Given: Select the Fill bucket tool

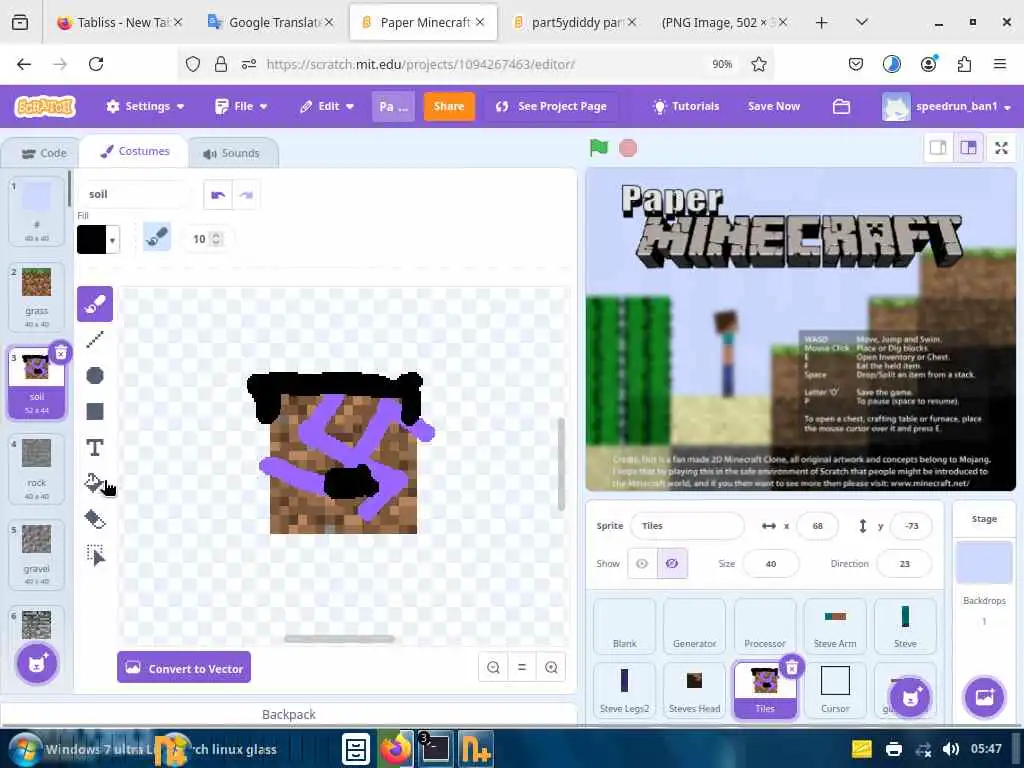Looking at the screenshot, I should click(x=95, y=483).
